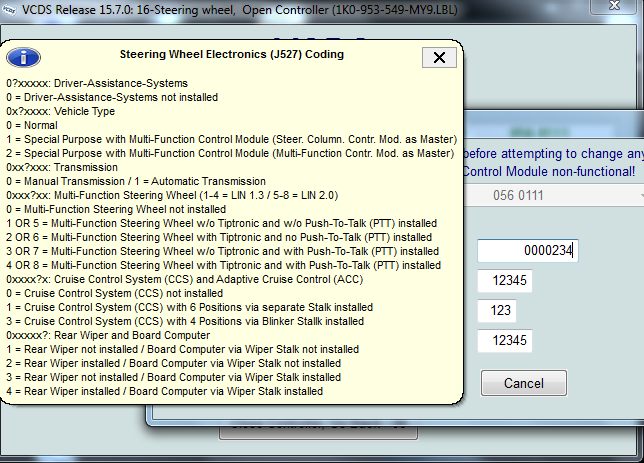Click the '3 OR 7' steering wheel option line
This screenshot has height=463, width=644.
[222, 251]
